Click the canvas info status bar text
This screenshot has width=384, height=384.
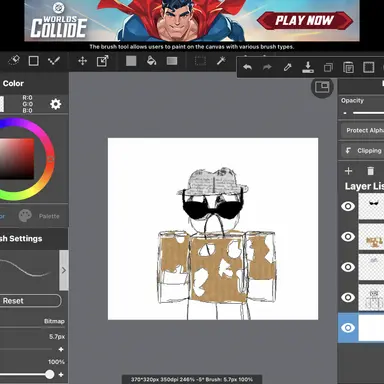pyautogui.click(x=192, y=379)
